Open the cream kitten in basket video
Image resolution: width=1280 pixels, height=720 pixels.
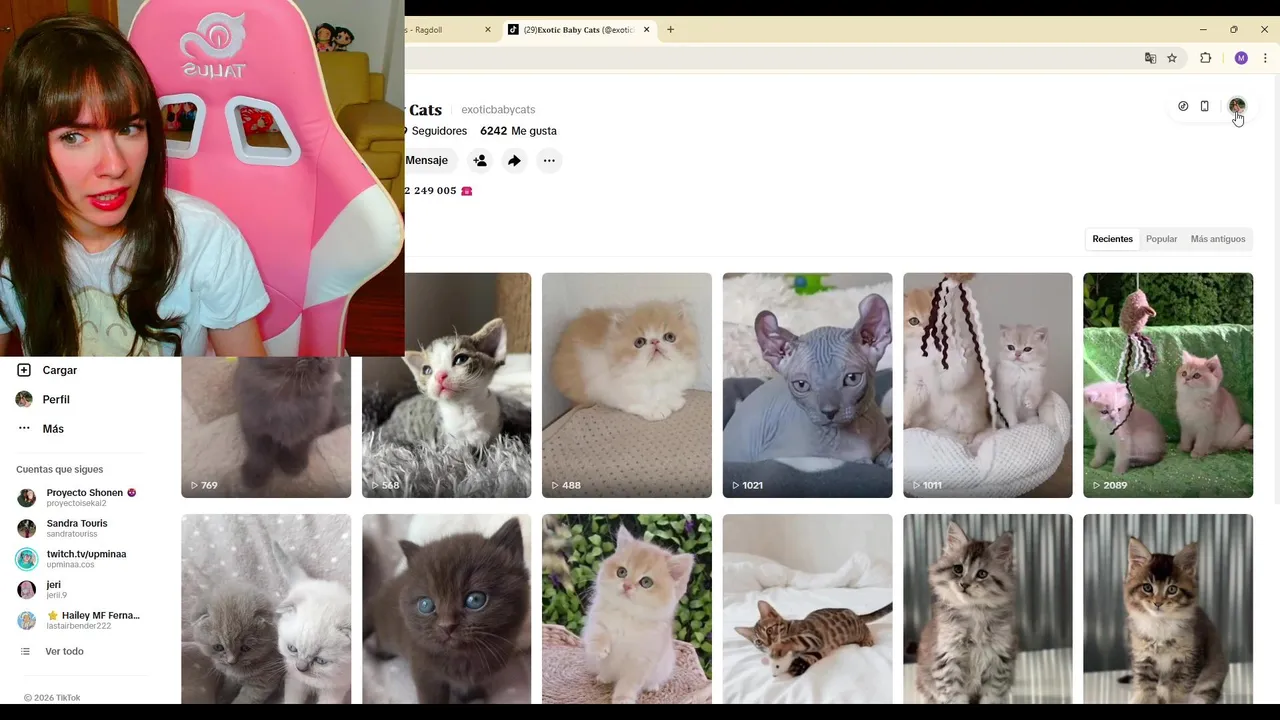[627, 609]
